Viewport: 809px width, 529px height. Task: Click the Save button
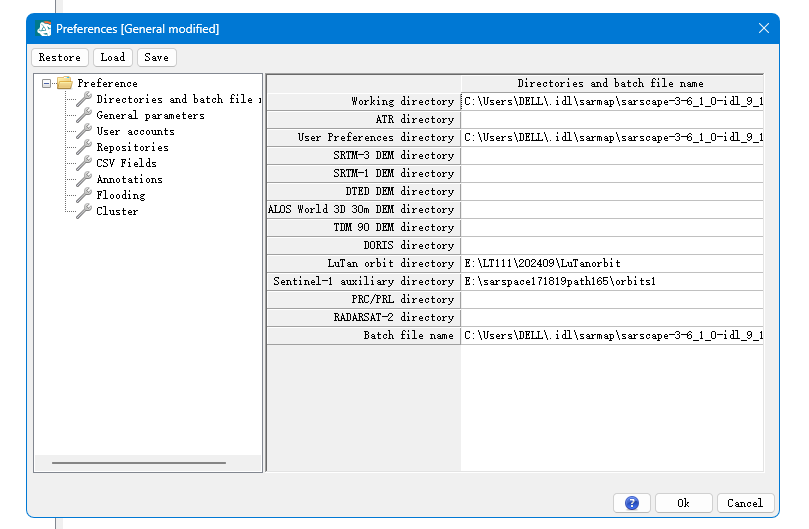156,57
